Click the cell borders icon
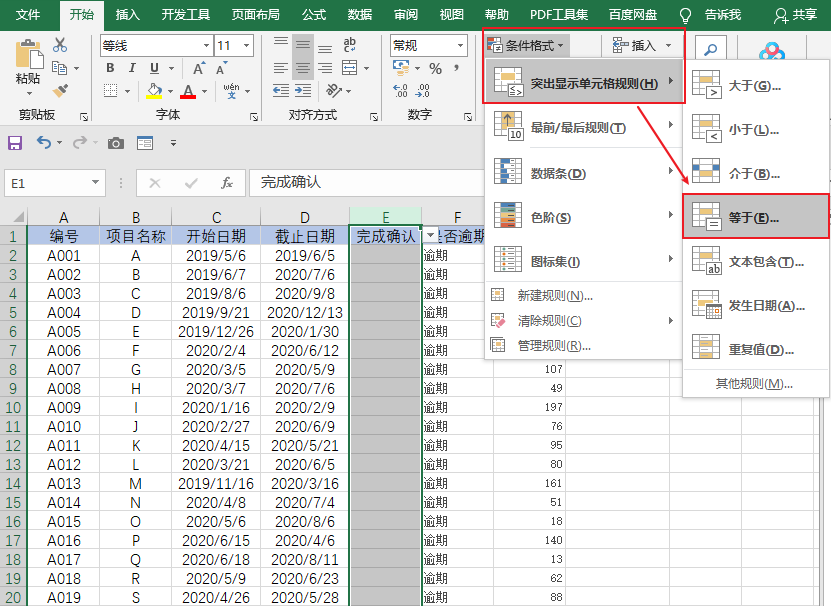The height and width of the screenshot is (606, 831). (110, 91)
